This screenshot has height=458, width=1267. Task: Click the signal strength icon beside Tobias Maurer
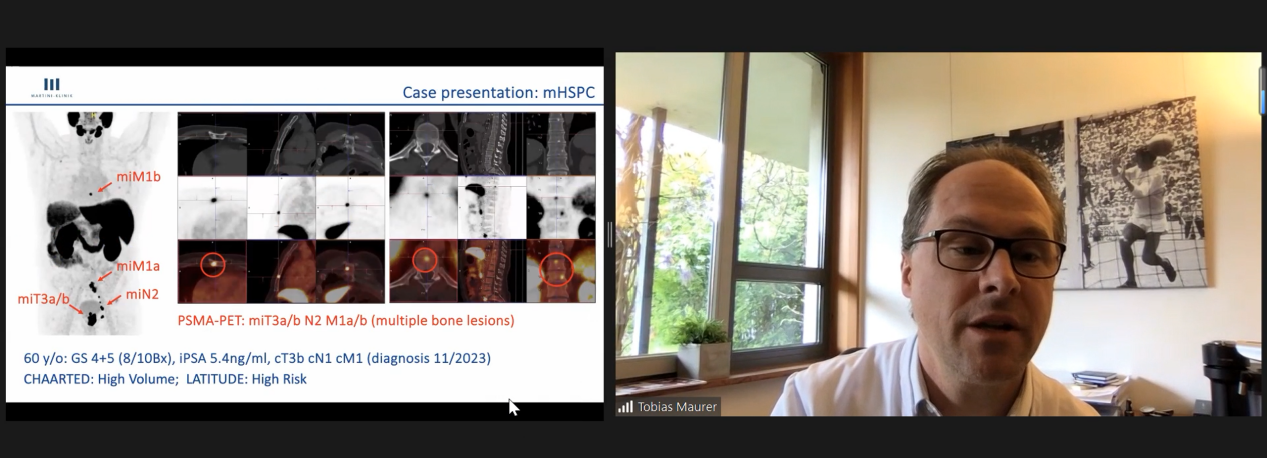pos(625,407)
